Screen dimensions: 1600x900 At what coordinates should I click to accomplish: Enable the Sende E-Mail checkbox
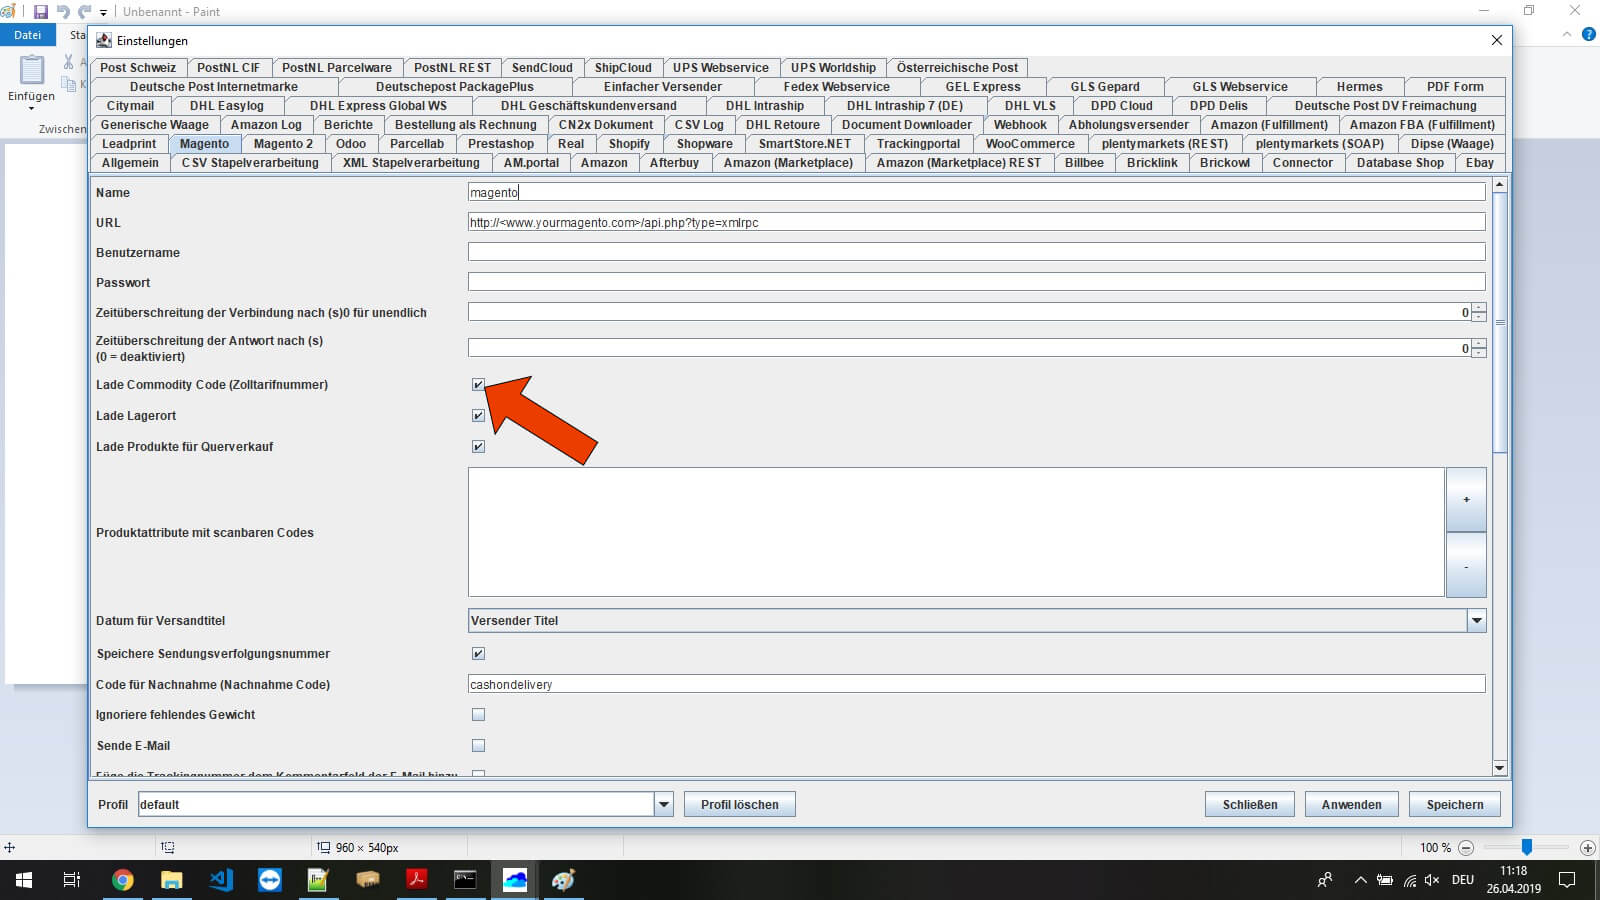click(x=478, y=746)
